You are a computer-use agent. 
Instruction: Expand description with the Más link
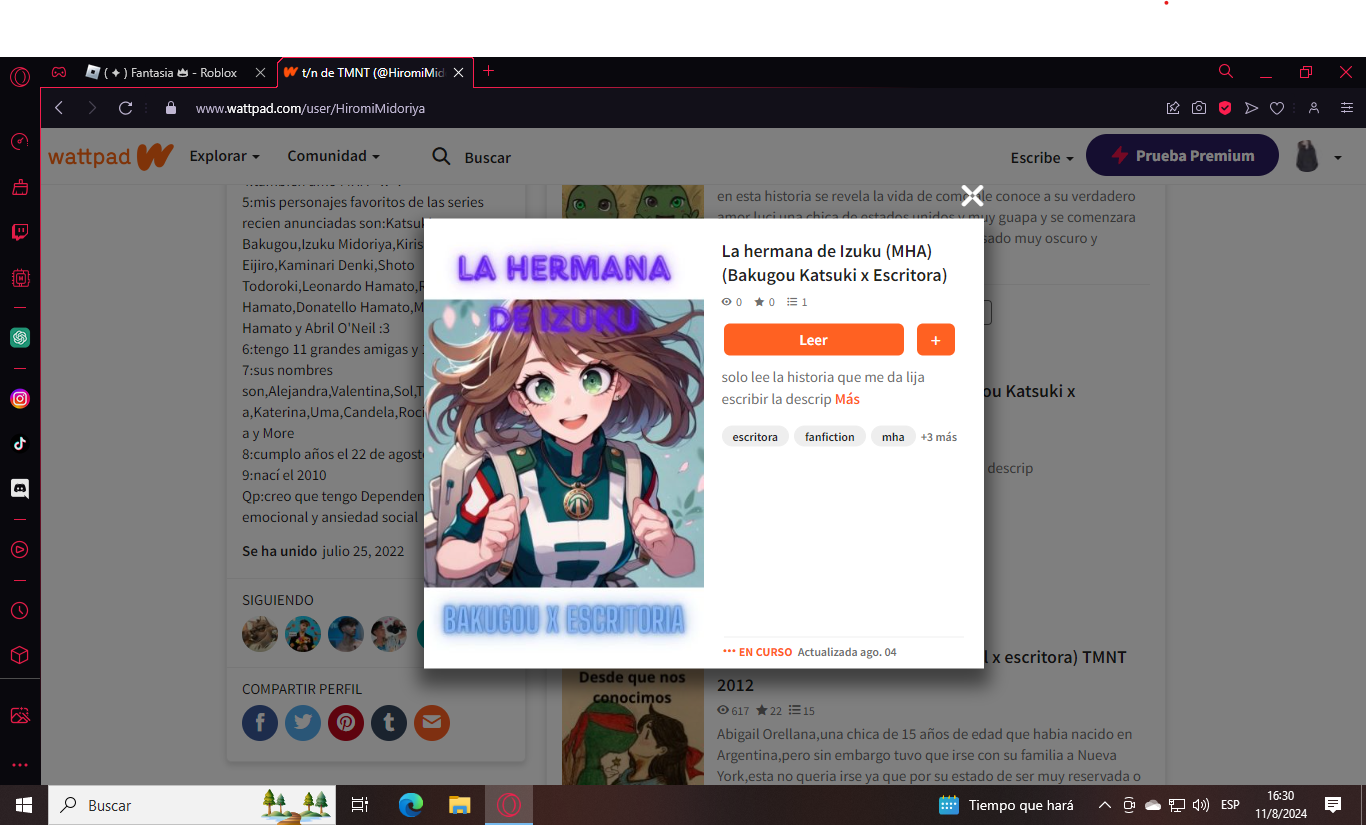pyautogui.click(x=847, y=399)
